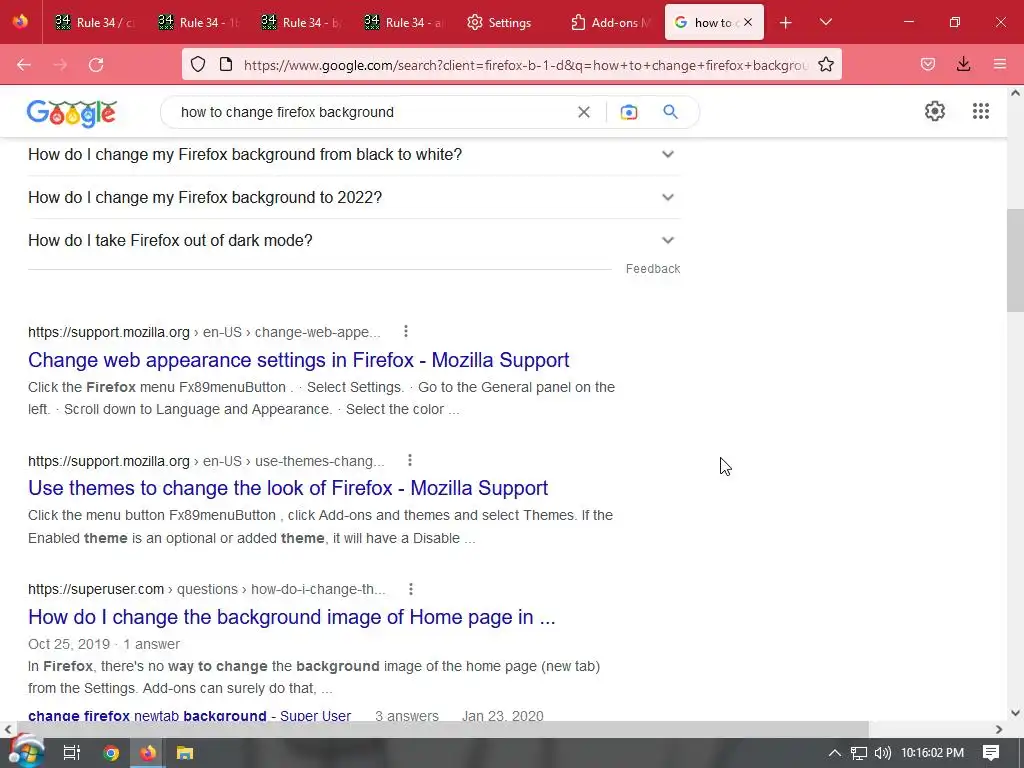
Task: Click the Google logo
Action: 72,113
